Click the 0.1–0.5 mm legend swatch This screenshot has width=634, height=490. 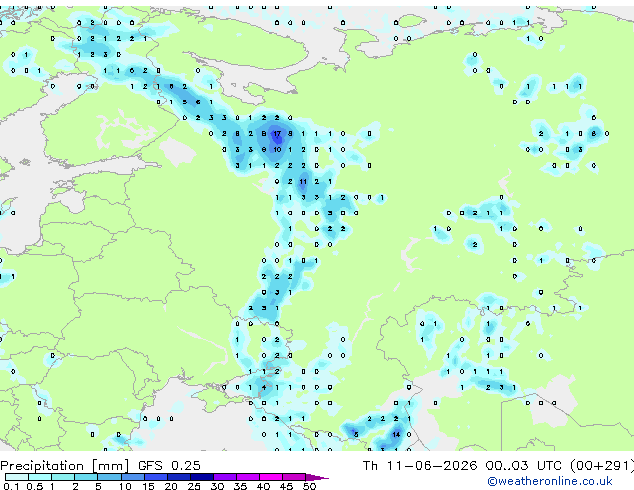(17, 477)
